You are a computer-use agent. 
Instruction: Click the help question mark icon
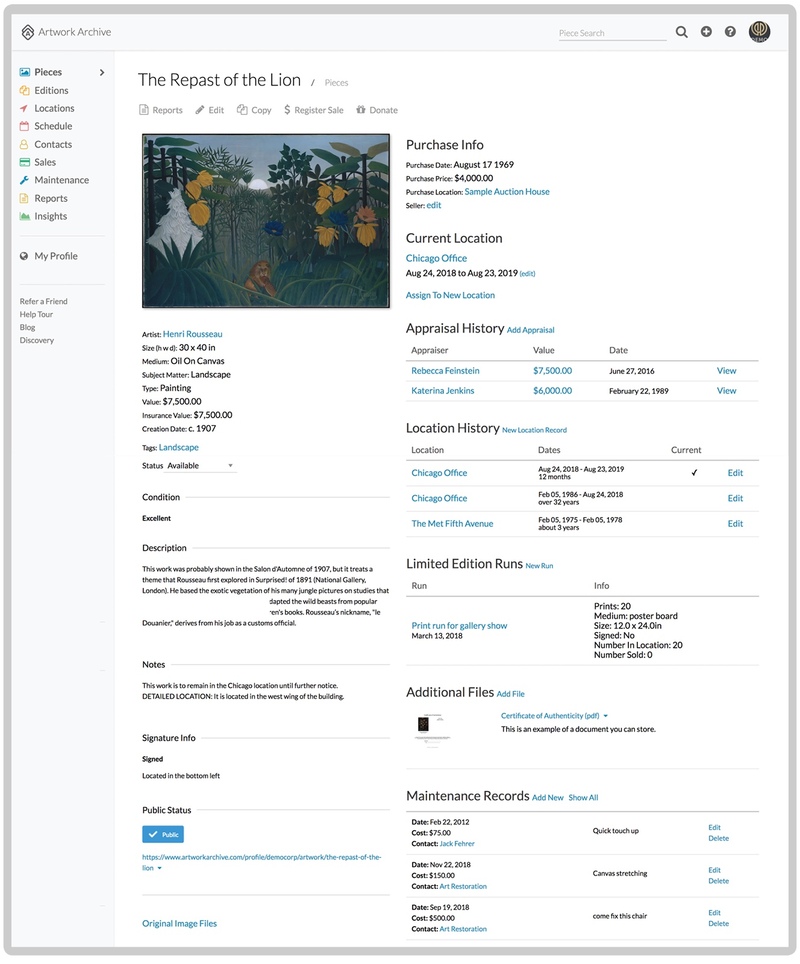[x=731, y=31]
